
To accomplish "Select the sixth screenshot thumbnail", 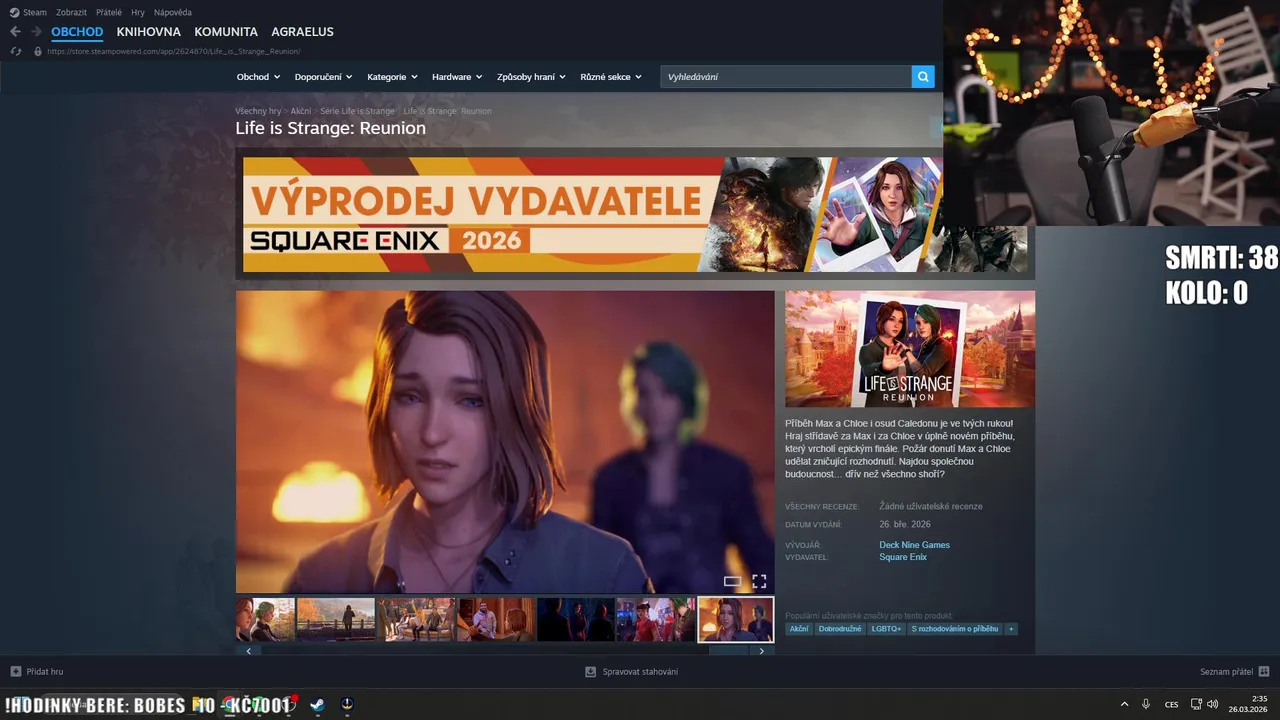I will 656,620.
